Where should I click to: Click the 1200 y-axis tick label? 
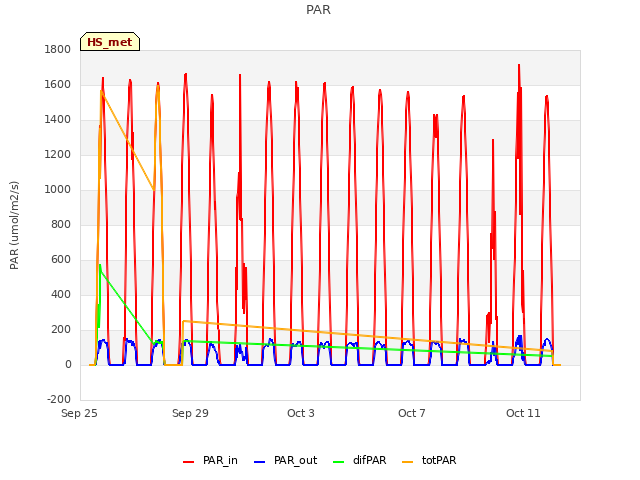[x=58, y=154]
